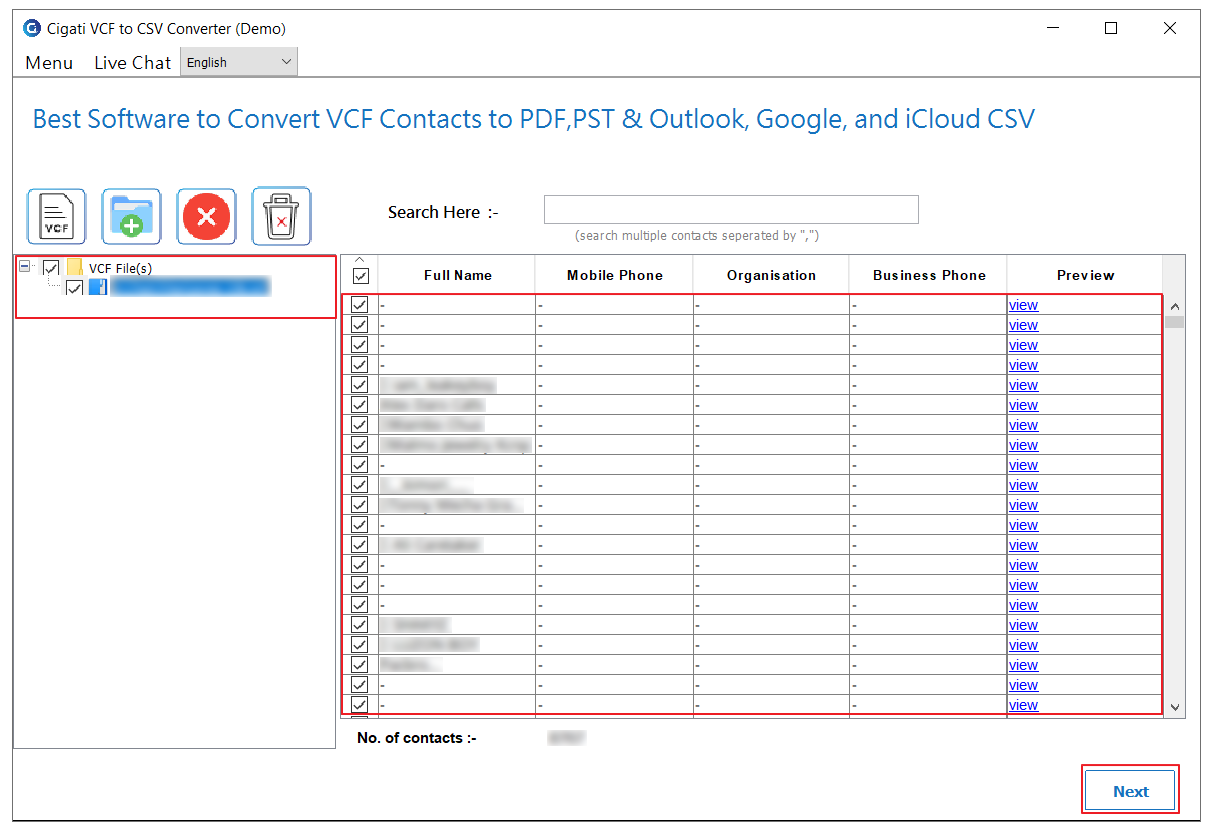The width and height of the screenshot is (1212, 831).
Task: Click the contact list scrollbar thumb
Action: (1175, 322)
